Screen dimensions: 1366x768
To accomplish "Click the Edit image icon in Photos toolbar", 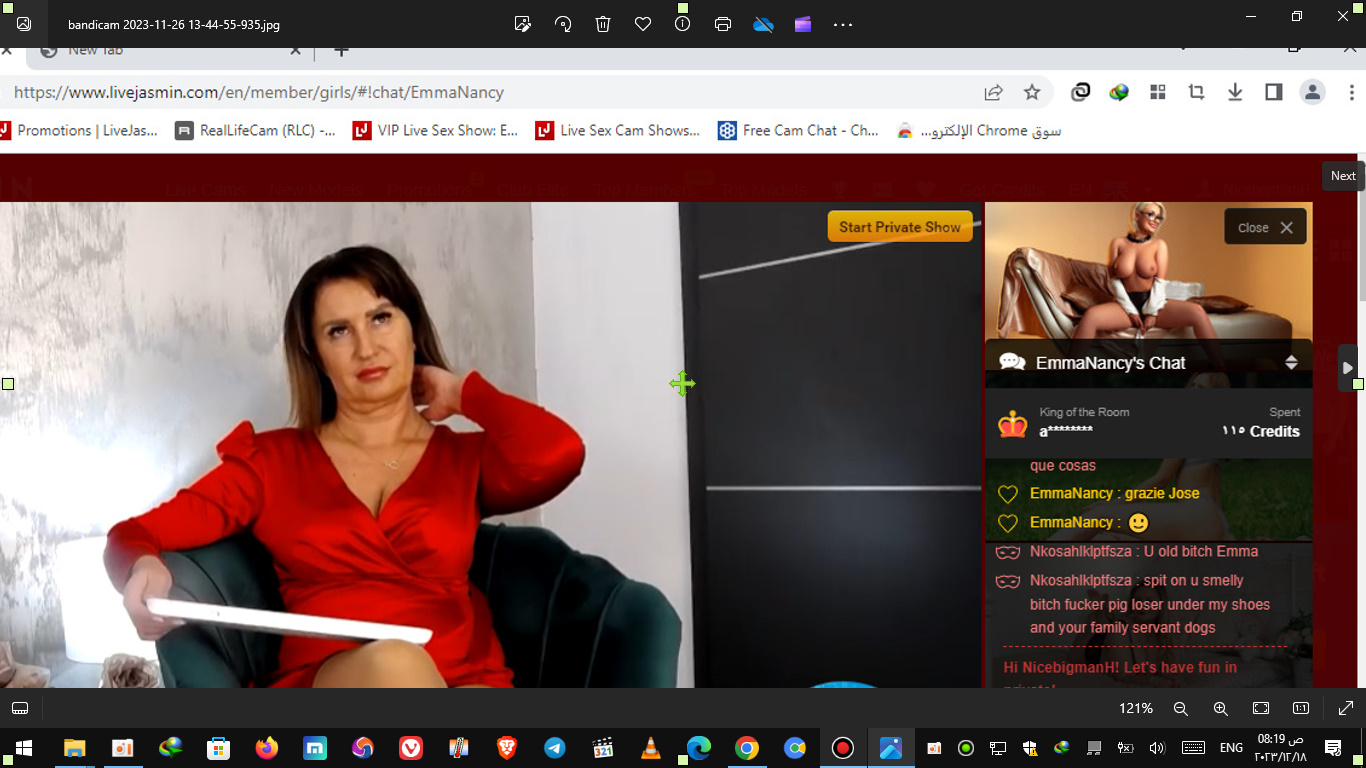I will (522, 24).
